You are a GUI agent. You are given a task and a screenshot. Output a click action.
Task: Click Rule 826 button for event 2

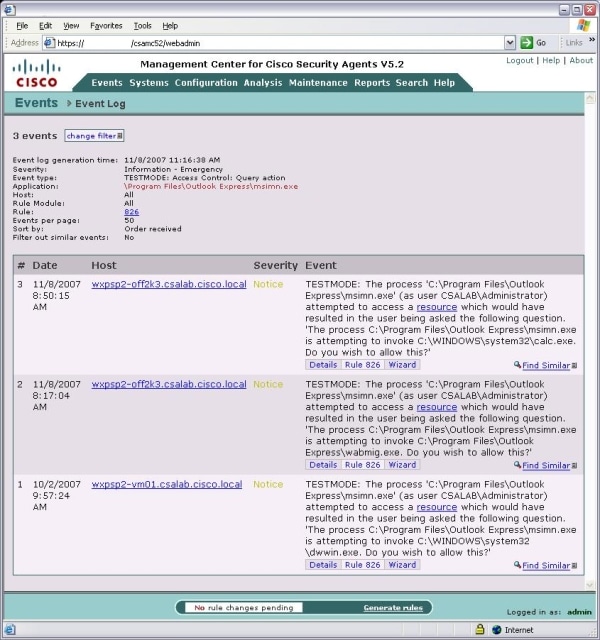point(362,464)
